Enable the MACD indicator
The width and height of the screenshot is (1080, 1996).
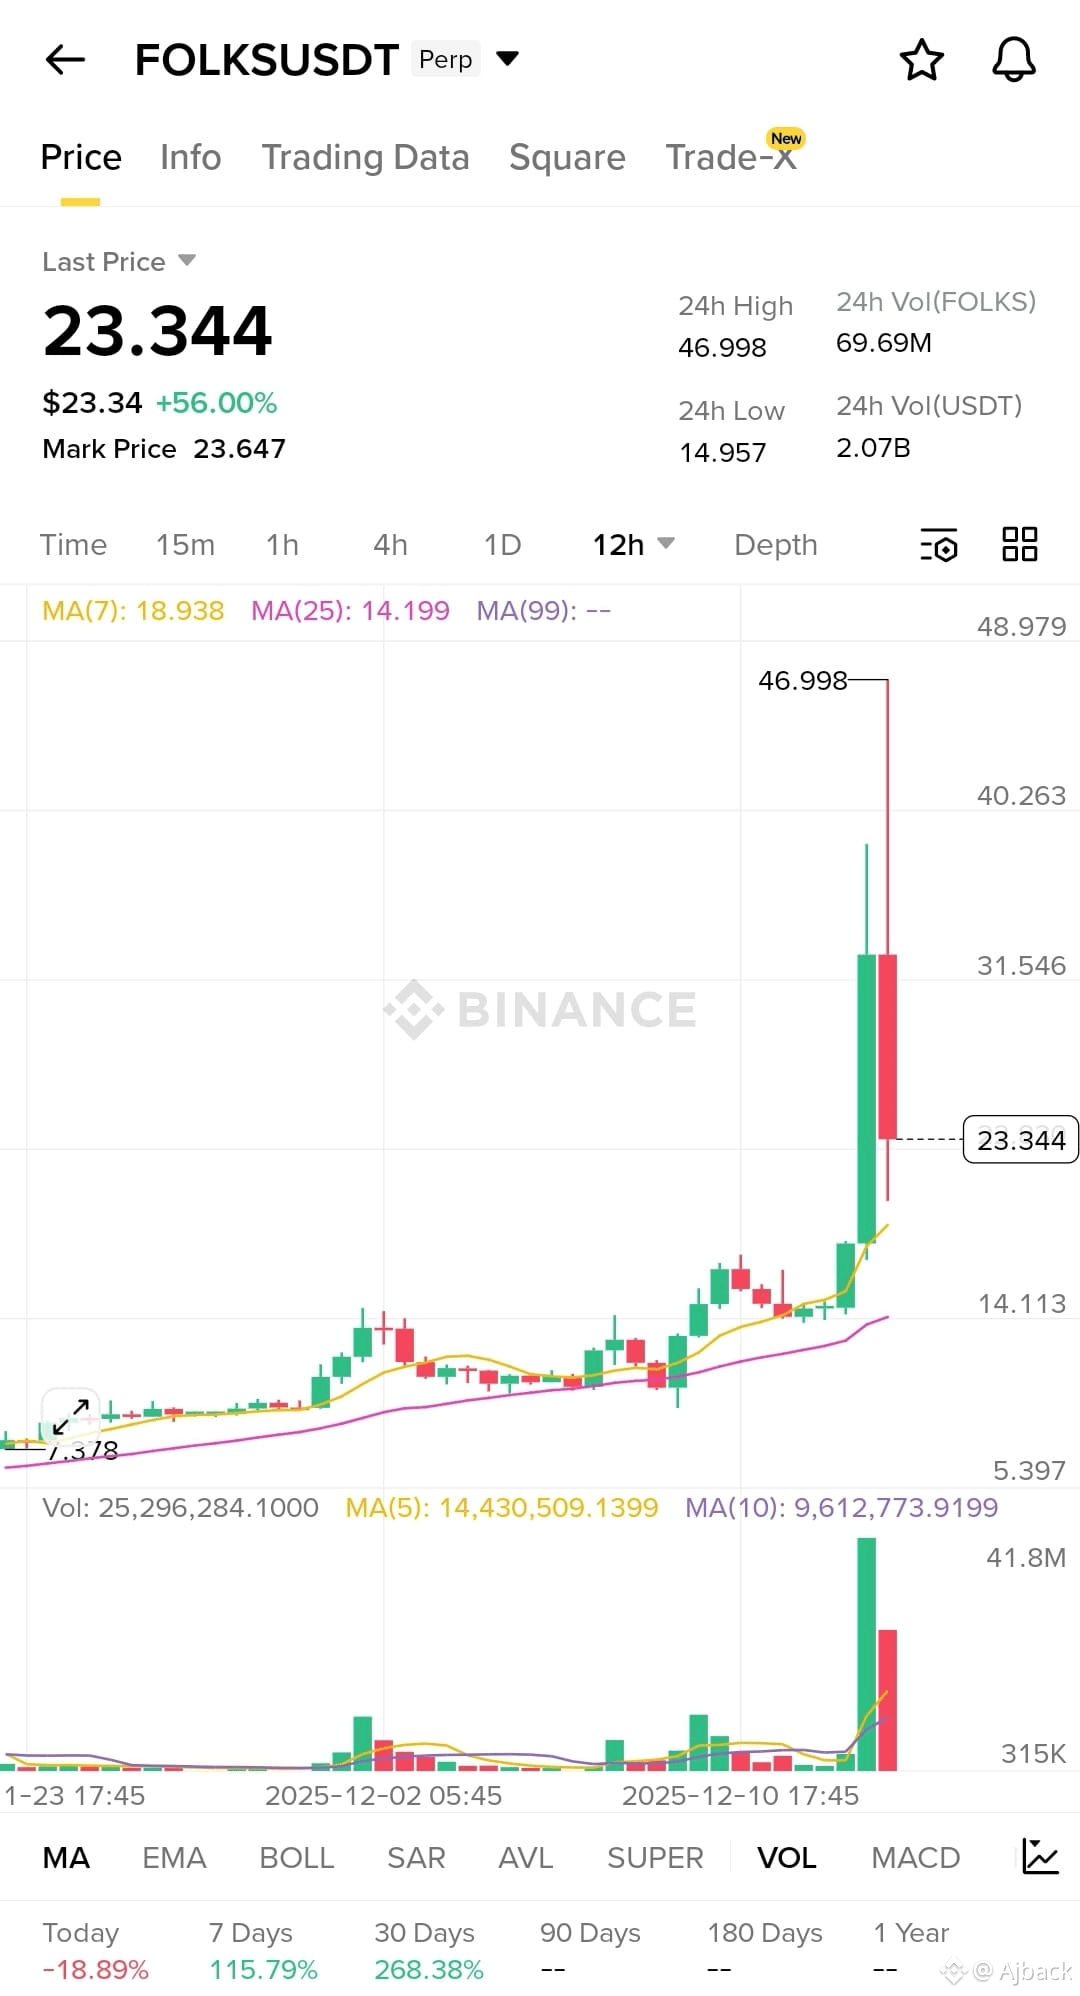(x=915, y=1858)
